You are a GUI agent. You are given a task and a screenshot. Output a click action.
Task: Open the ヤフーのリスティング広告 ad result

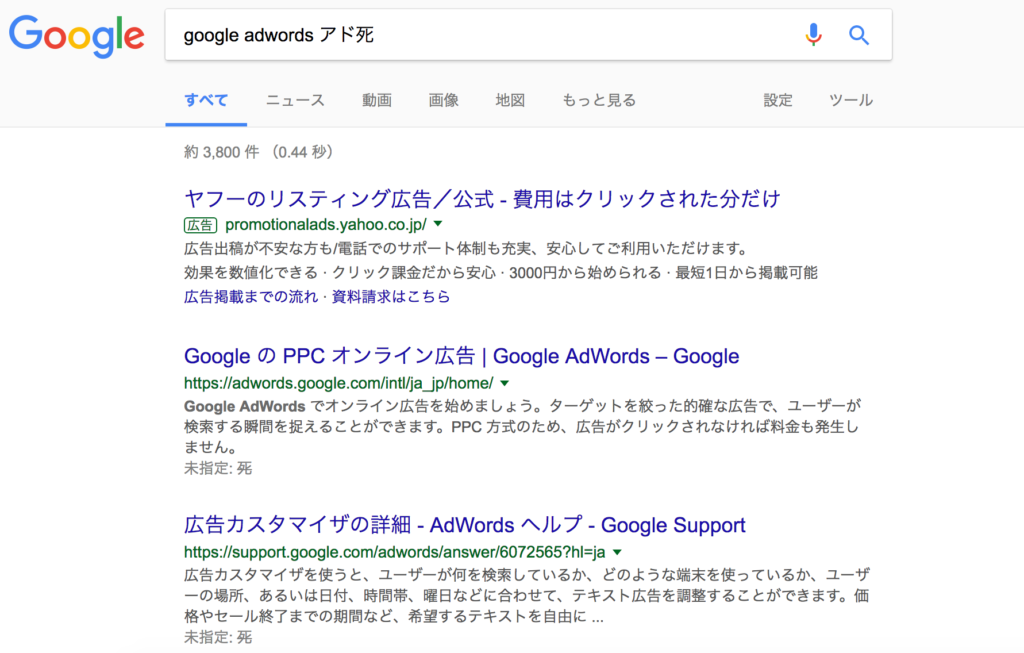click(482, 199)
